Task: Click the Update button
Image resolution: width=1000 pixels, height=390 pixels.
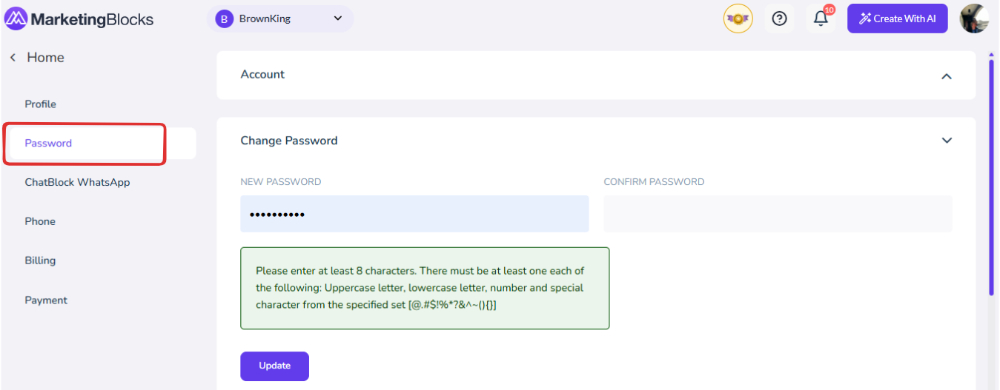Action: 275,366
